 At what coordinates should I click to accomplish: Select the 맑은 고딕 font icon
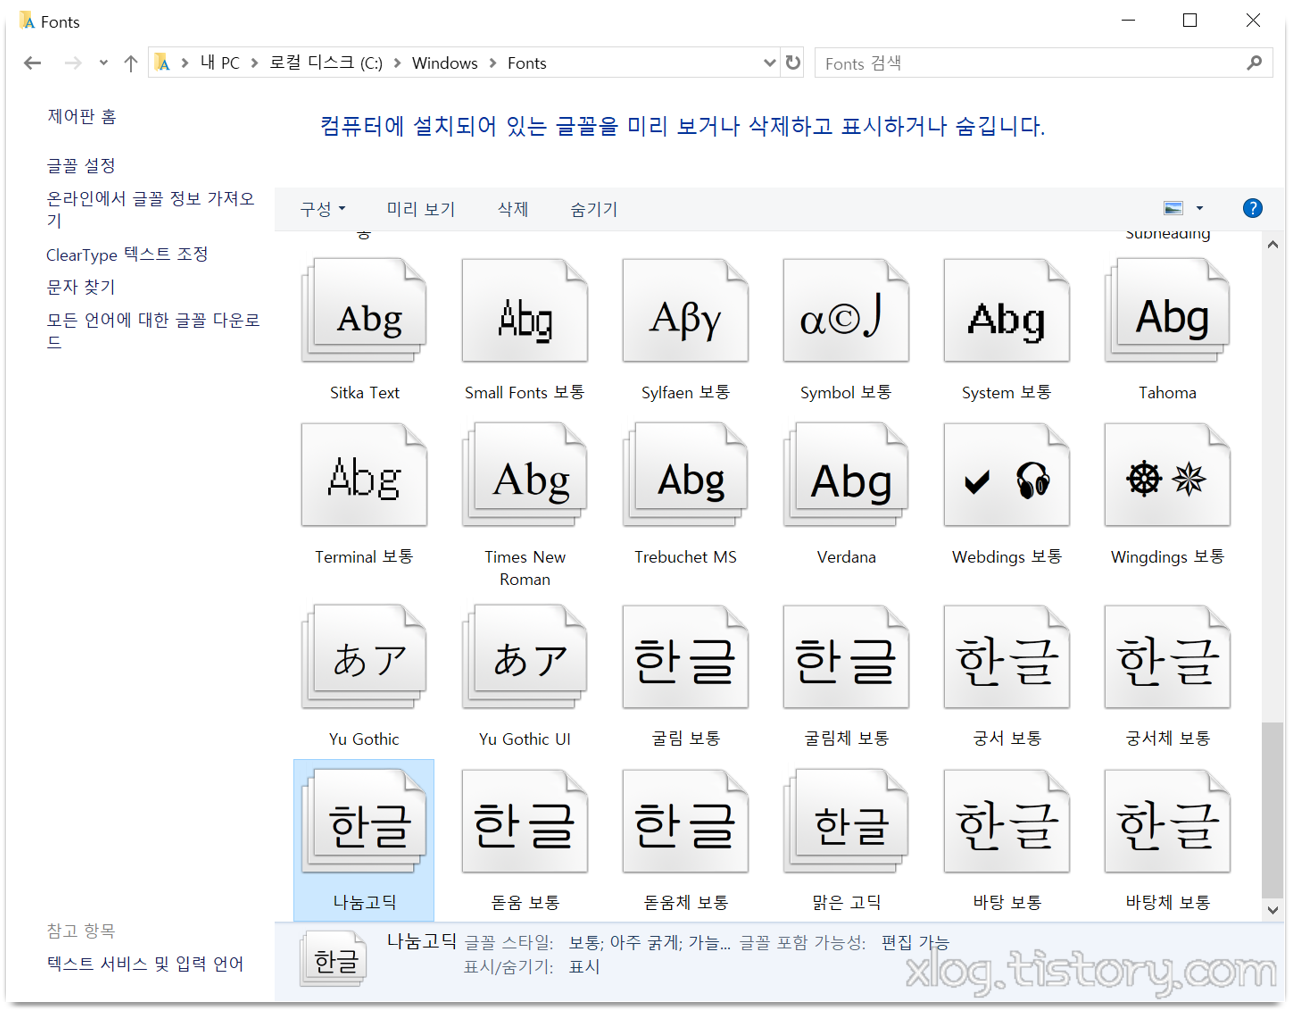point(846,821)
